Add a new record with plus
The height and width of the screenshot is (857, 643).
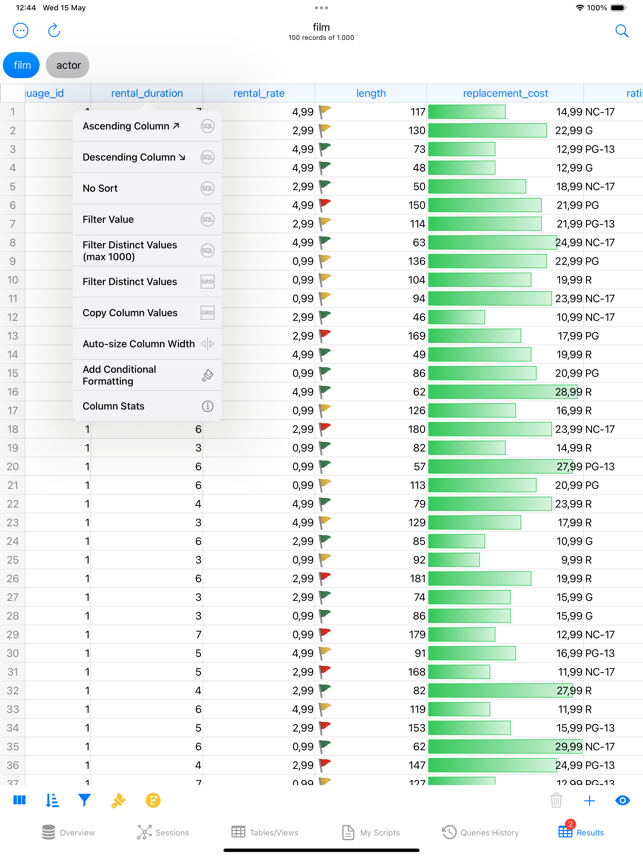point(589,800)
